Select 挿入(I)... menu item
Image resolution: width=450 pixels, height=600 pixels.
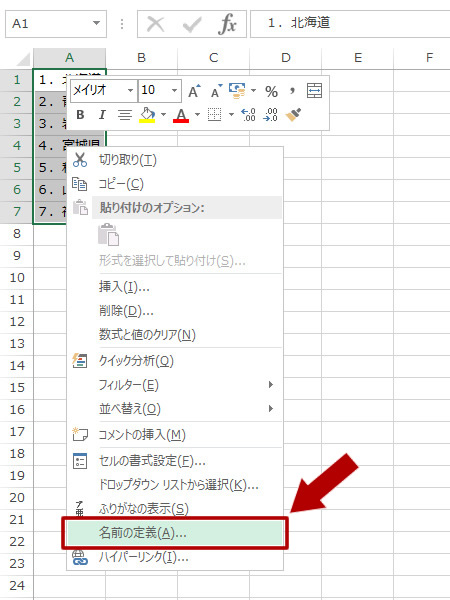click(x=175, y=286)
